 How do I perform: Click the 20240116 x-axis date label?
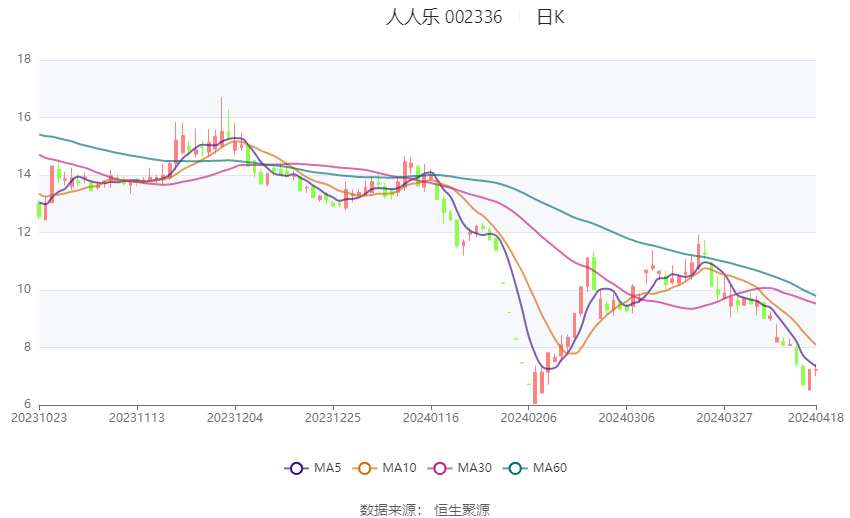431,418
